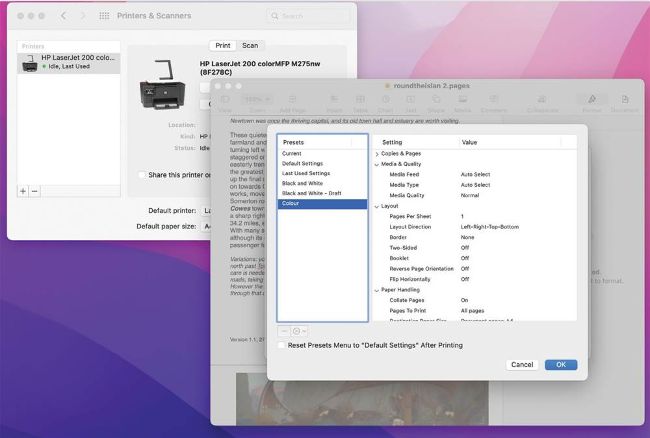Viewport: 650px width, 438px height.
Task: Click the remove printer minus button
Action: click(34, 190)
